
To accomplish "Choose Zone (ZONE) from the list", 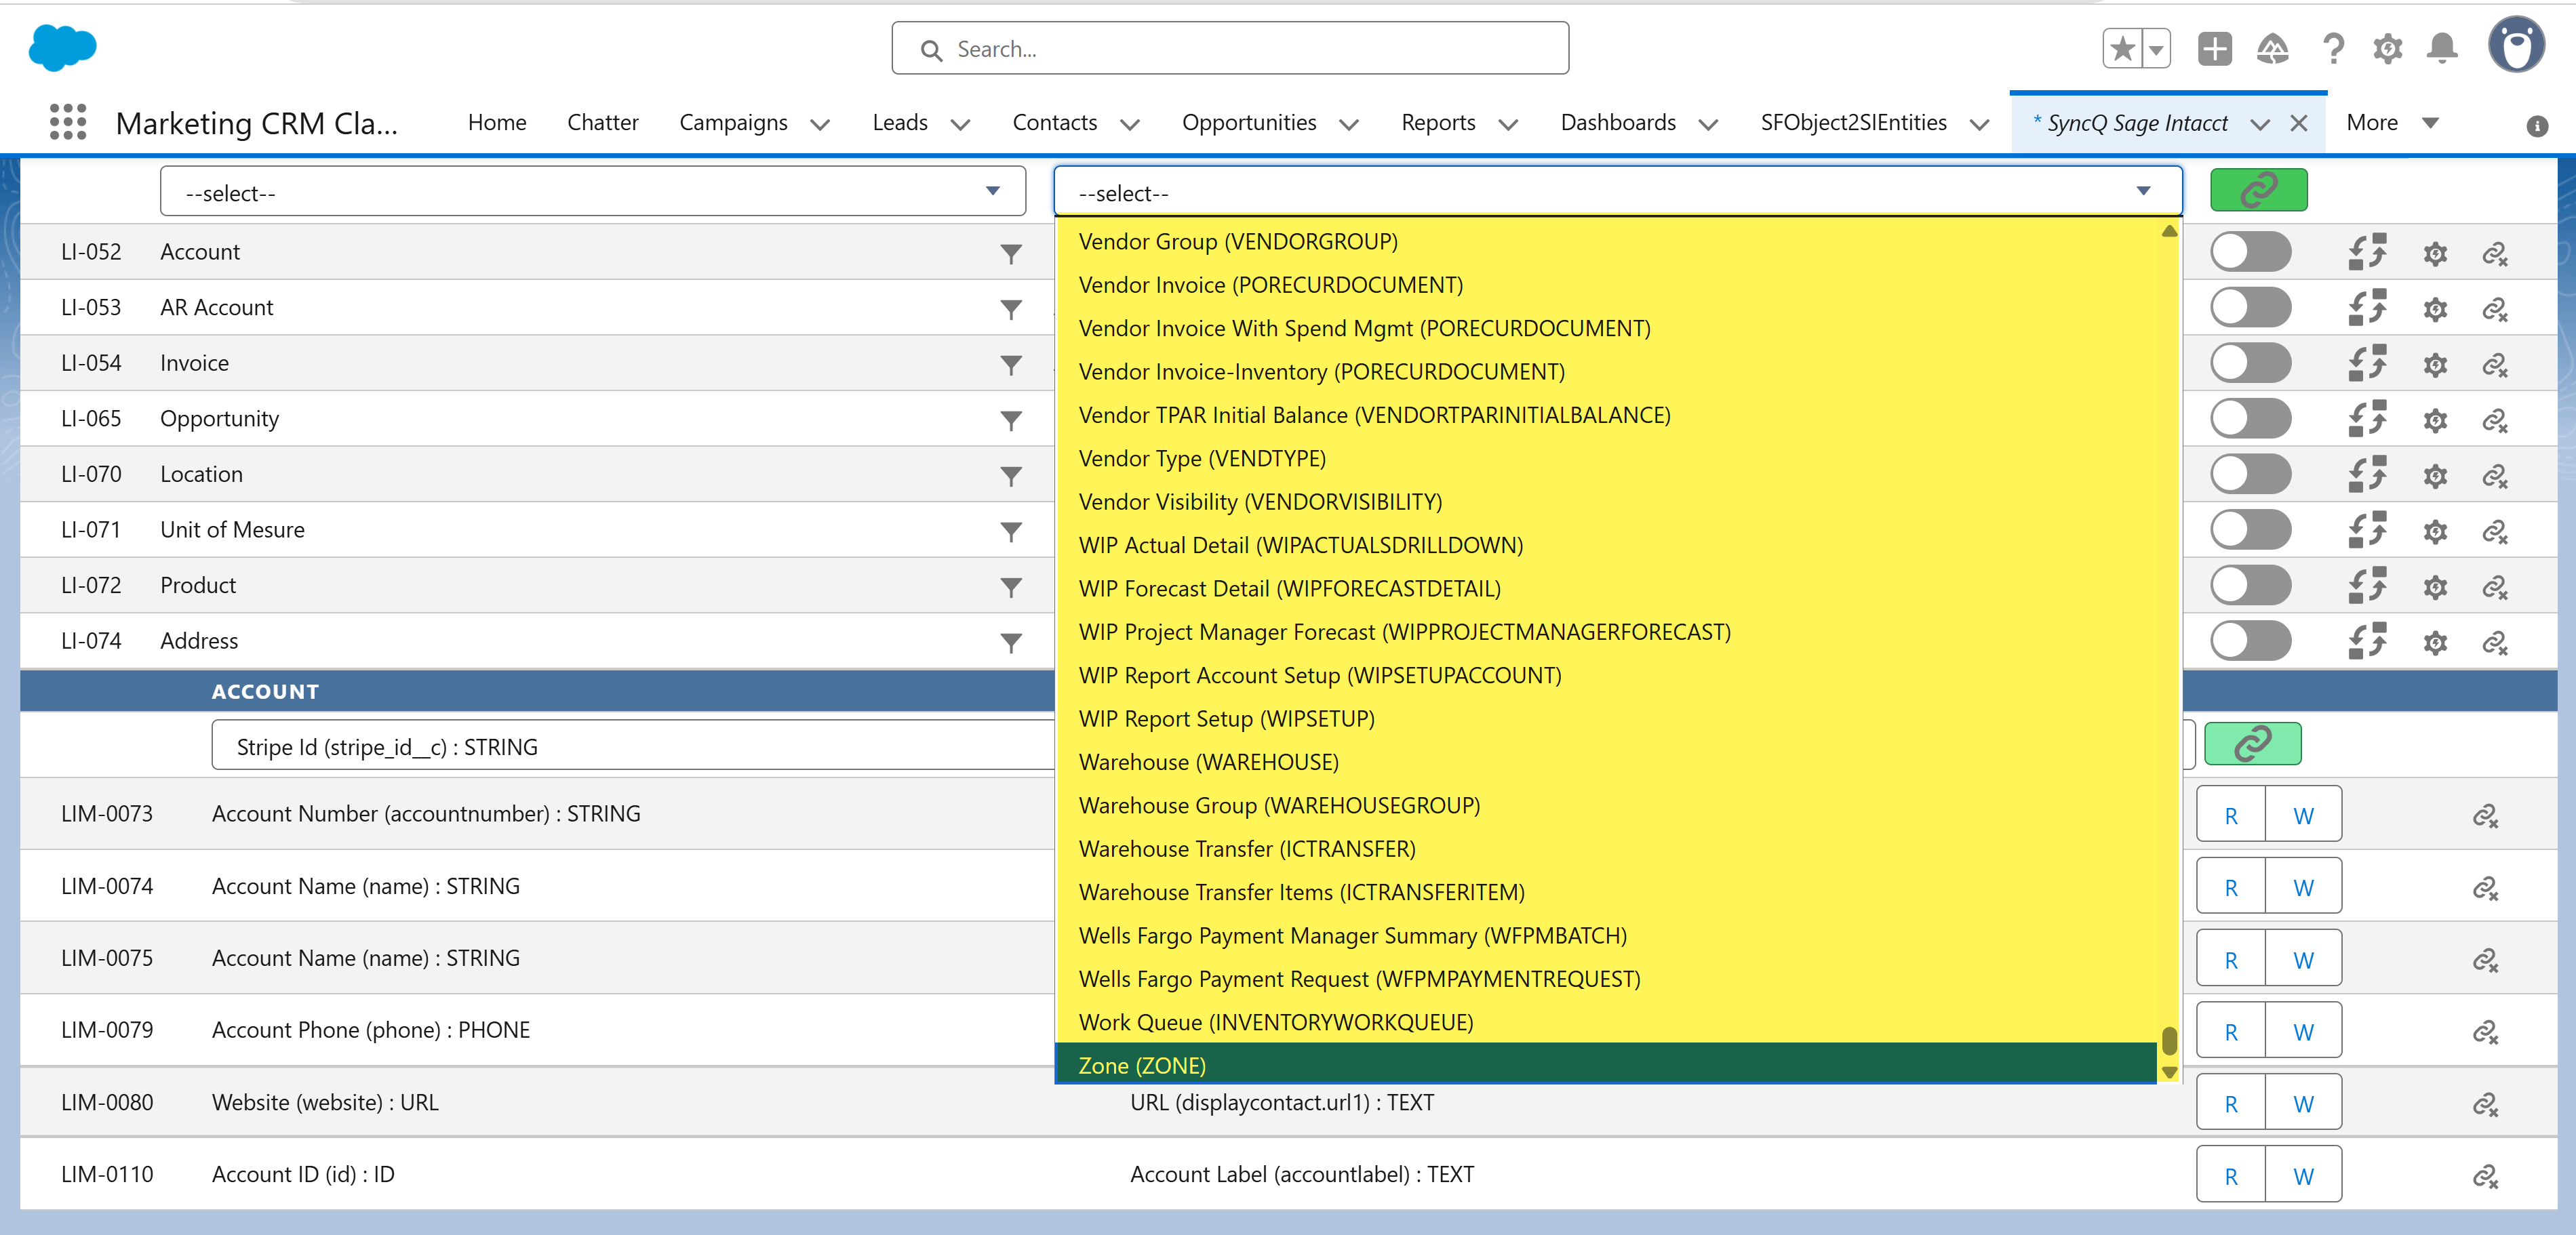I will (x=1605, y=1066).
